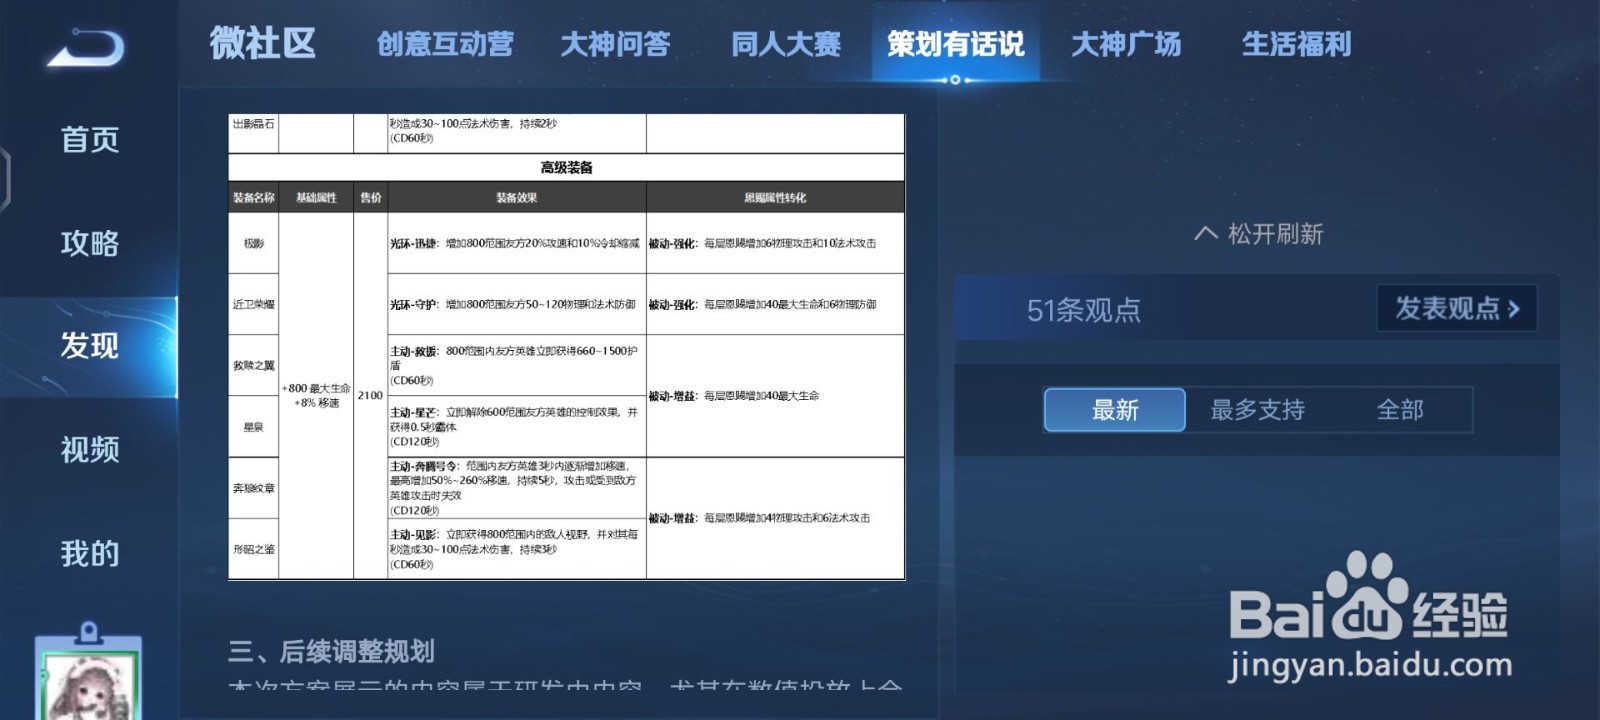Click the 星泉 equipment name cell
This screenshot has height=720, width=1600.
click(x=254, y=427)
